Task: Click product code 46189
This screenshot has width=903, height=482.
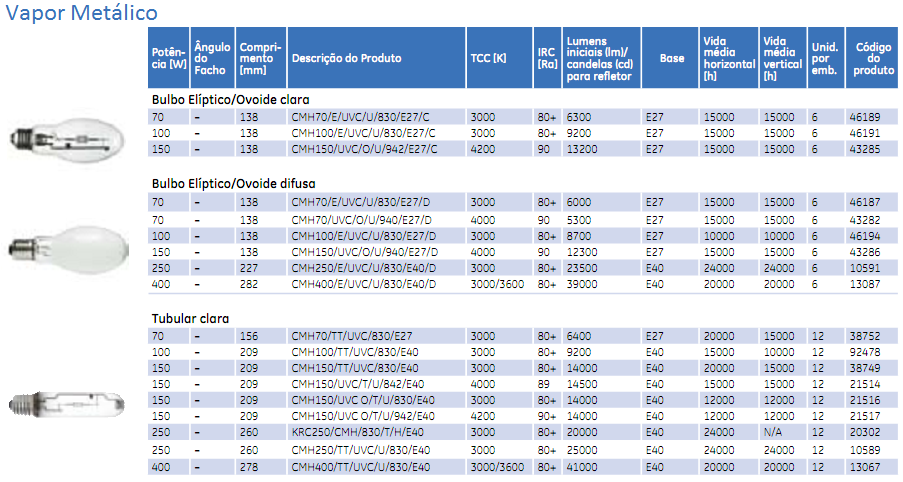Action: point(864,117)
